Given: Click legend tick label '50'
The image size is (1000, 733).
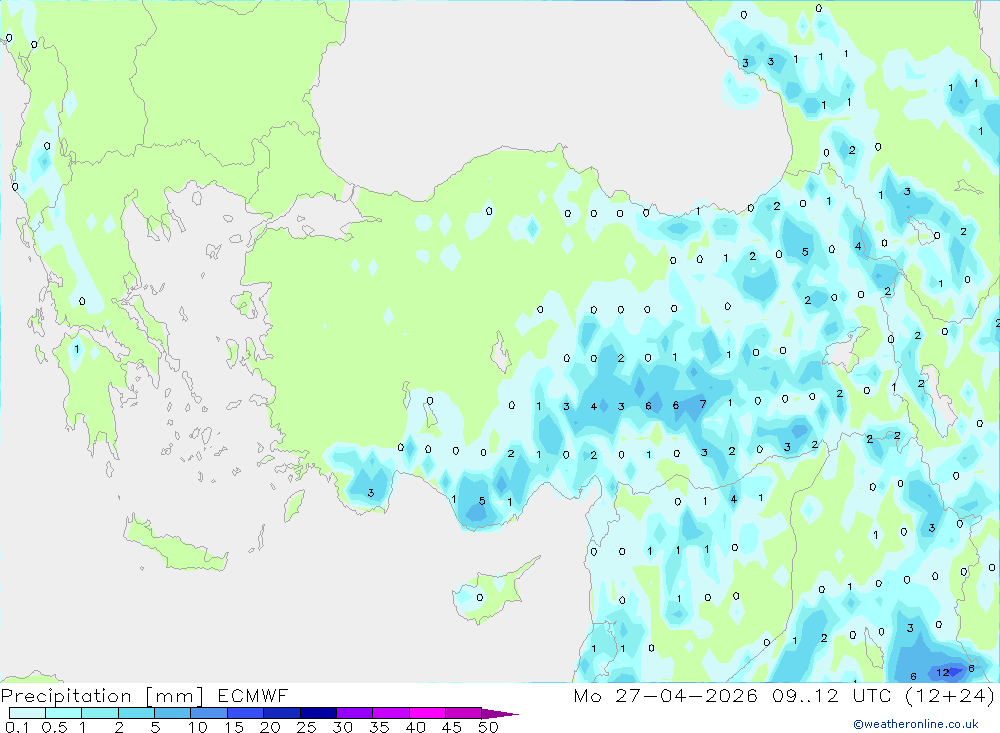Looking at the screenshot, I should click(488, 727).
